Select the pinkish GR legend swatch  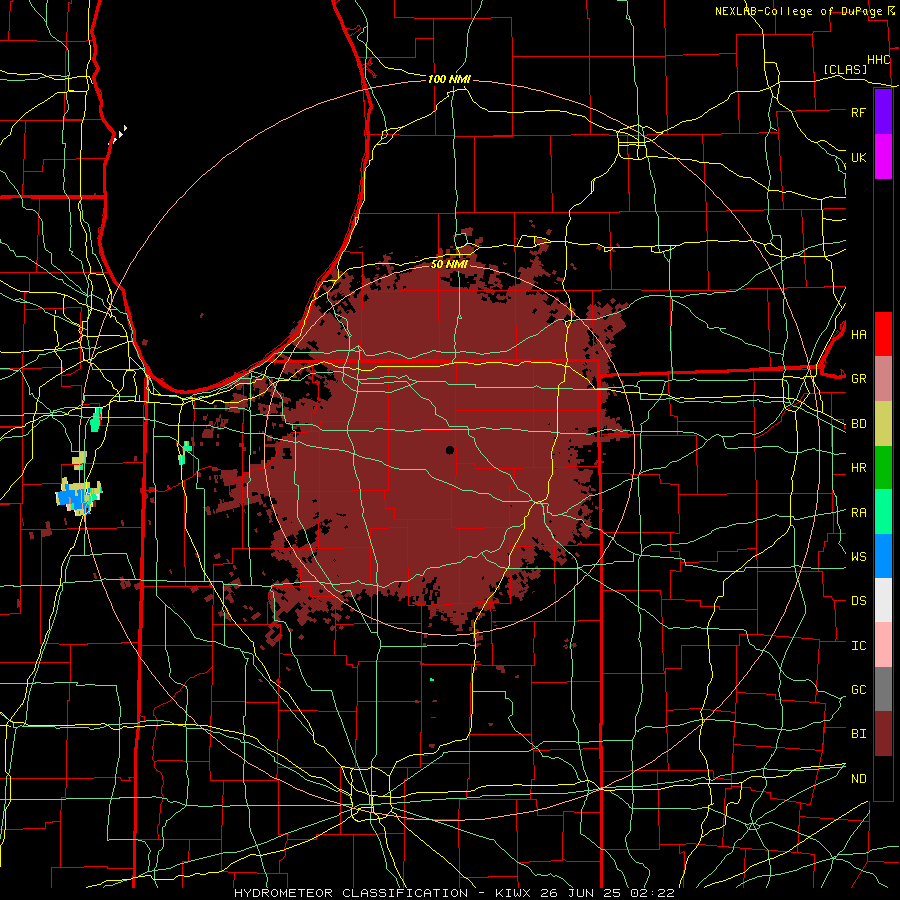click(883, 379)
